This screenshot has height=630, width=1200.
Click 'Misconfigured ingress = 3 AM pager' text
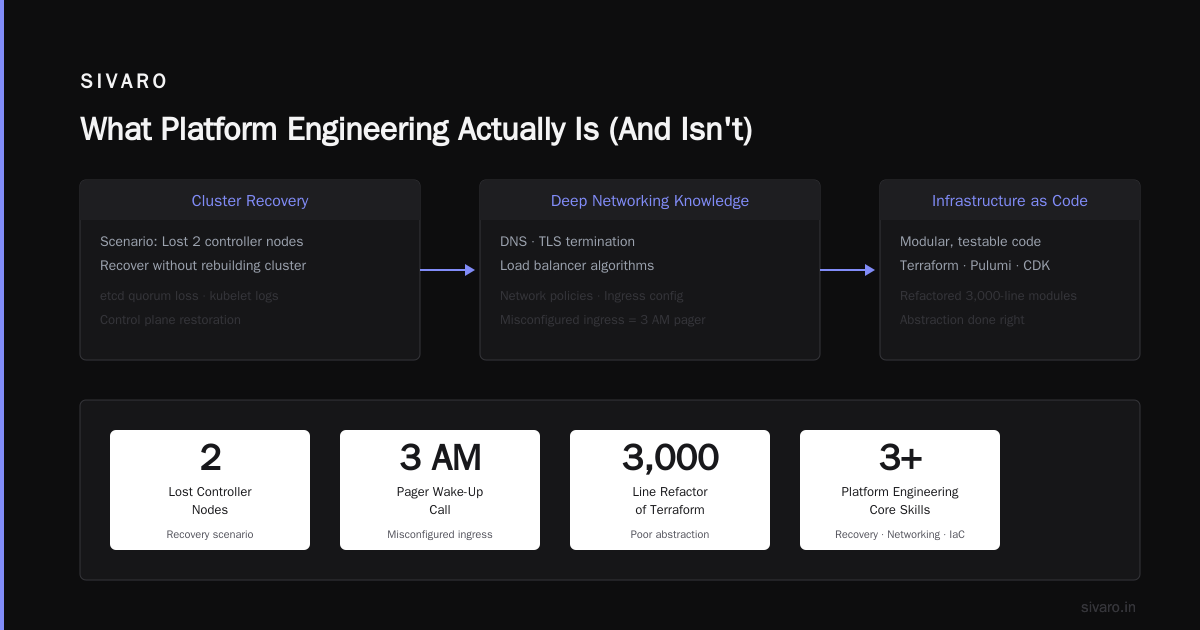[x=602, y=320]
